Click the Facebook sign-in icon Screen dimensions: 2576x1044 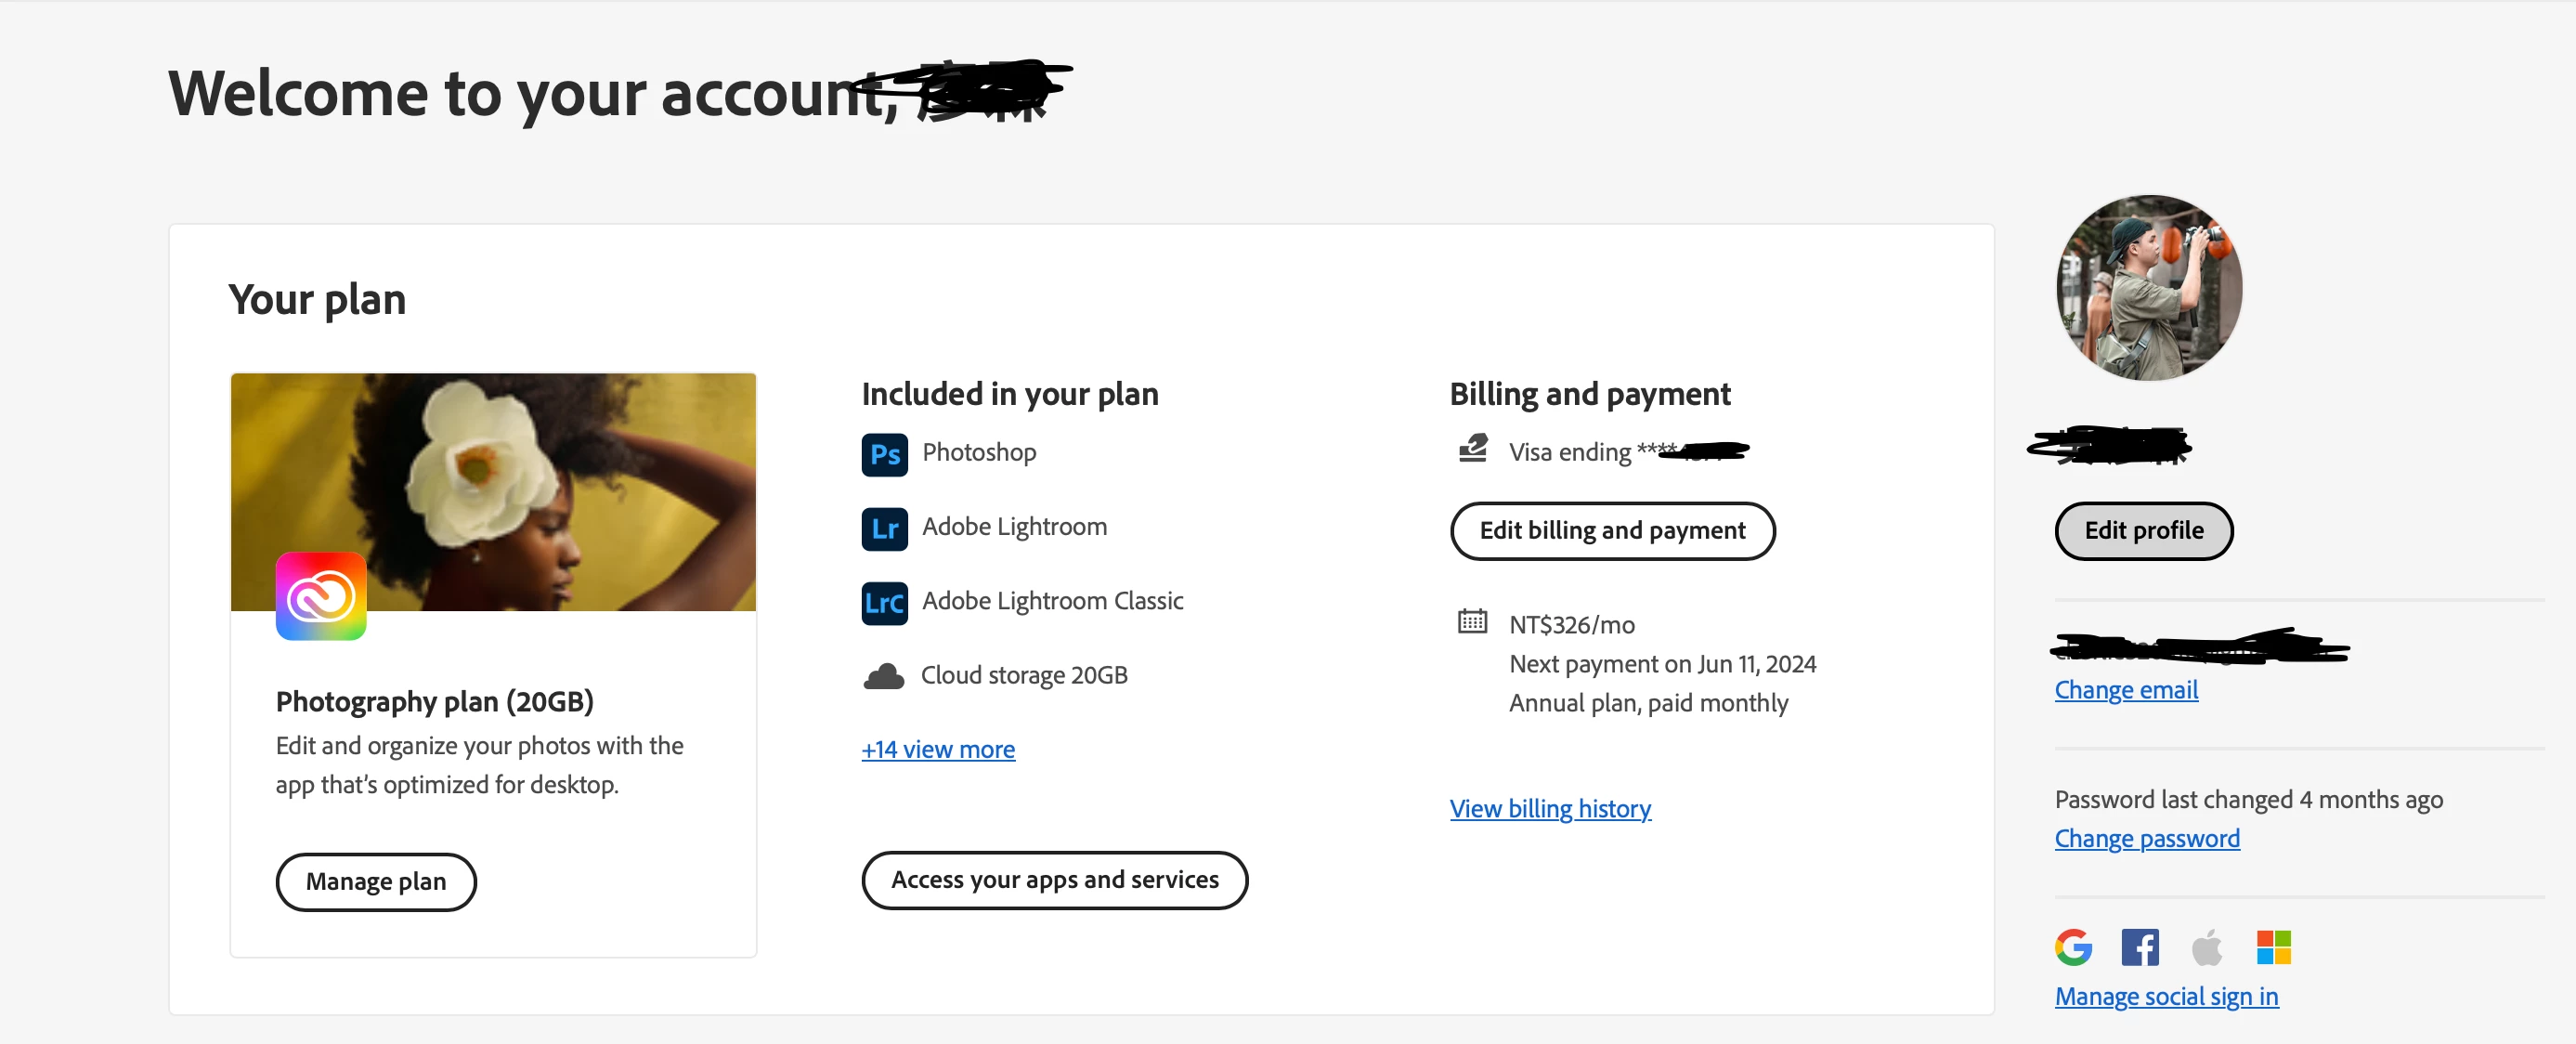[2139, 946]
